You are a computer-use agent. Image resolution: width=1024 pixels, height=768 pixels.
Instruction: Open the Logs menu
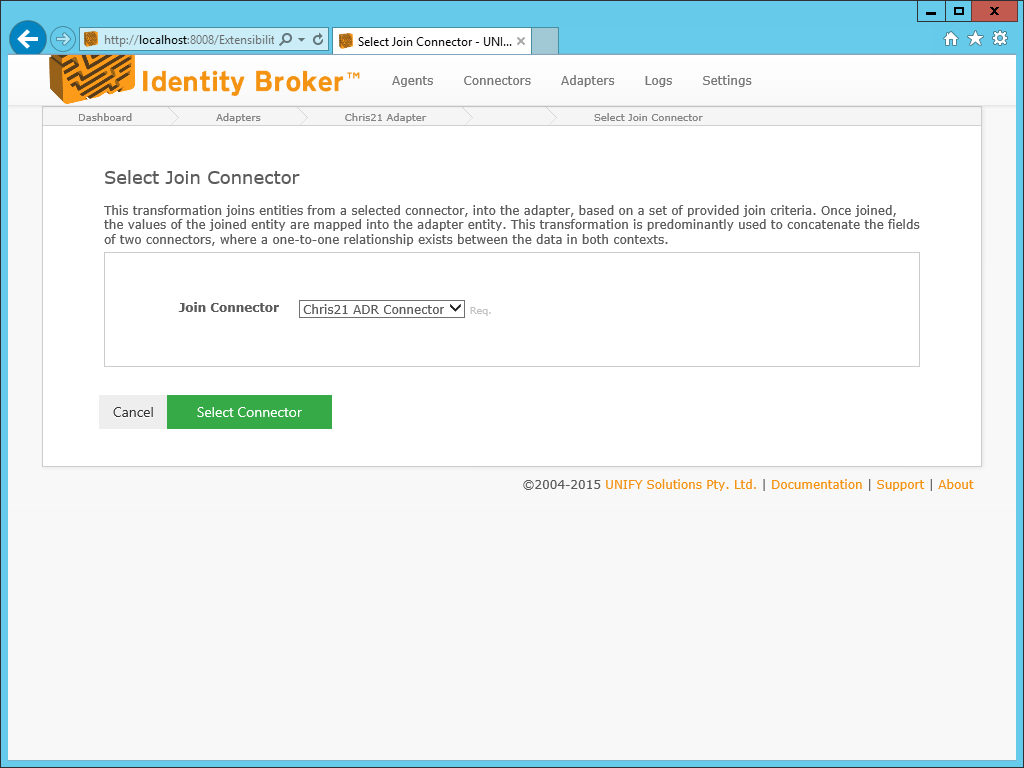pos(658,80)
